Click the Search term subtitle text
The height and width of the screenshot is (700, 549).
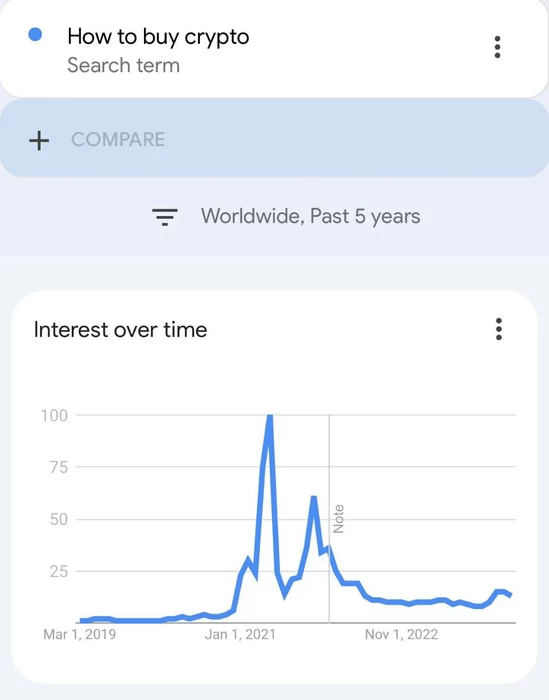tap(124, 65)
